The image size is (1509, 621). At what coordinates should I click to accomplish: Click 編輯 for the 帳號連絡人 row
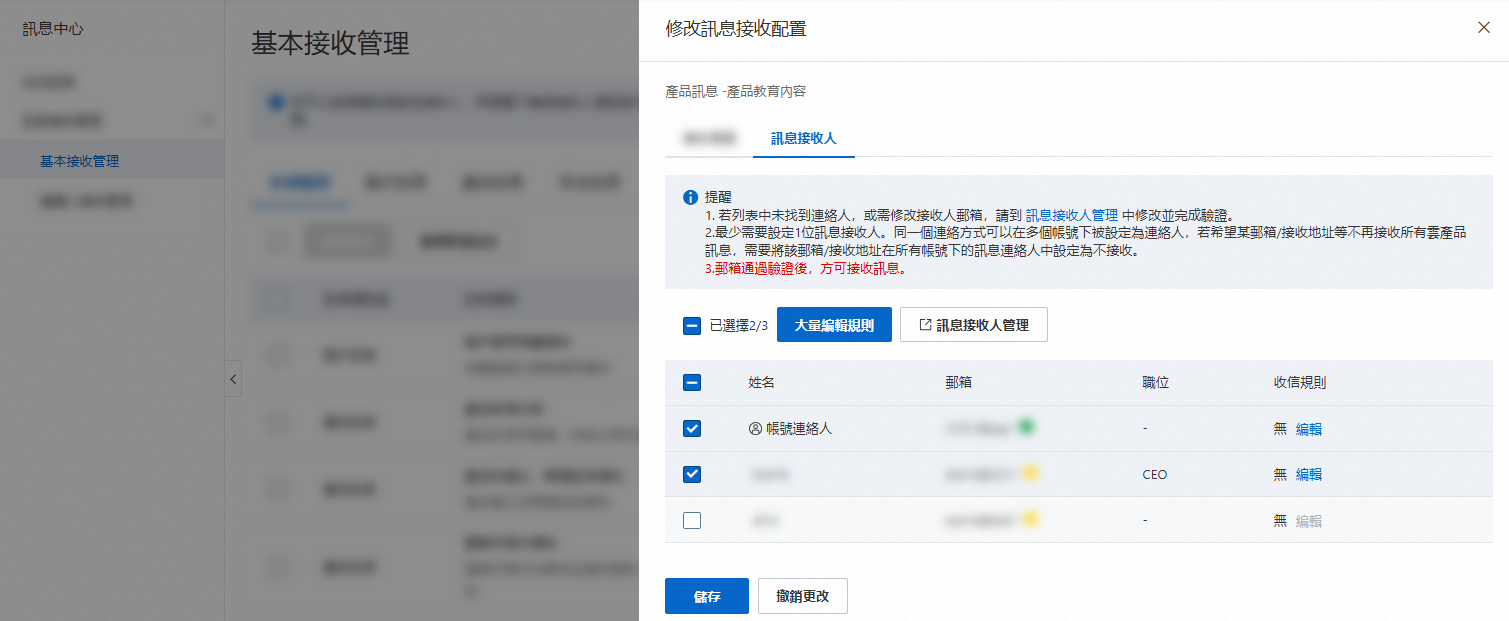click(x=1309, y=429)
